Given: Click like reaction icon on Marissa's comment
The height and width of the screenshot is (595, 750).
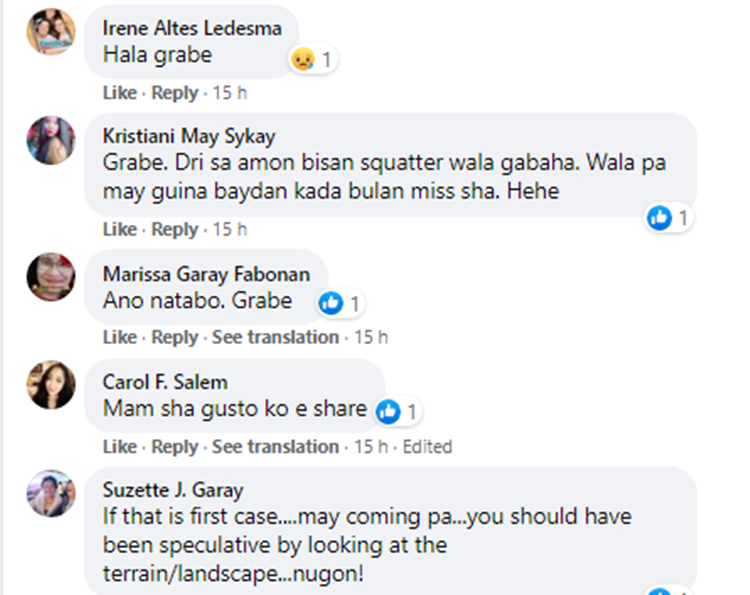Looking at the screenshot, I should click(329, 302).
